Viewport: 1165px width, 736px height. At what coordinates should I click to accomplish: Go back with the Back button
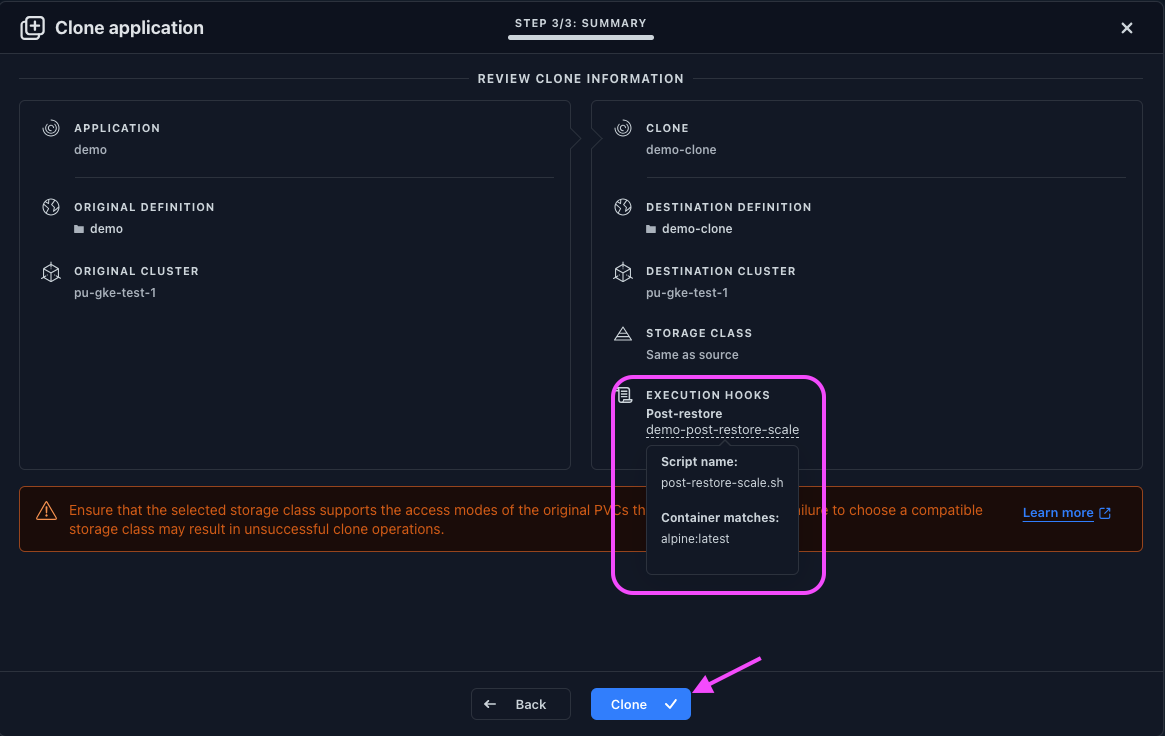point(520,704)
